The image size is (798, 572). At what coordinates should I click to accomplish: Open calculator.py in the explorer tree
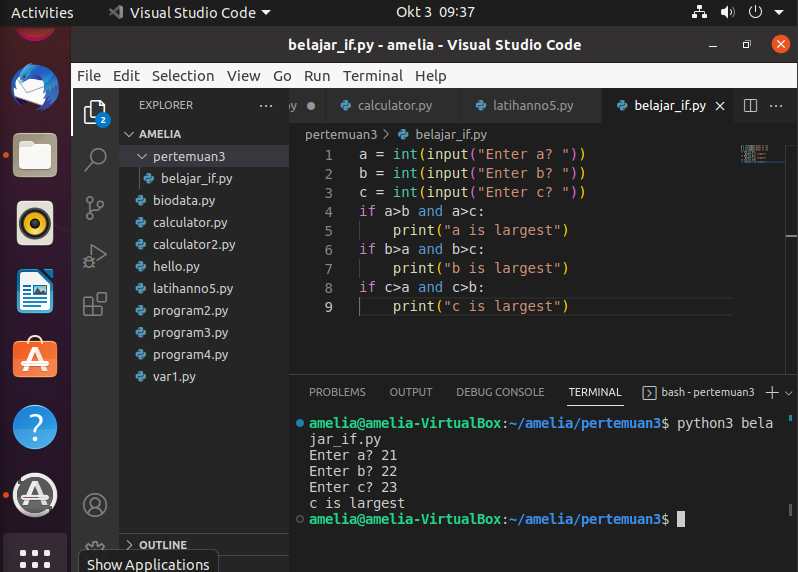[x=204, y=222]
